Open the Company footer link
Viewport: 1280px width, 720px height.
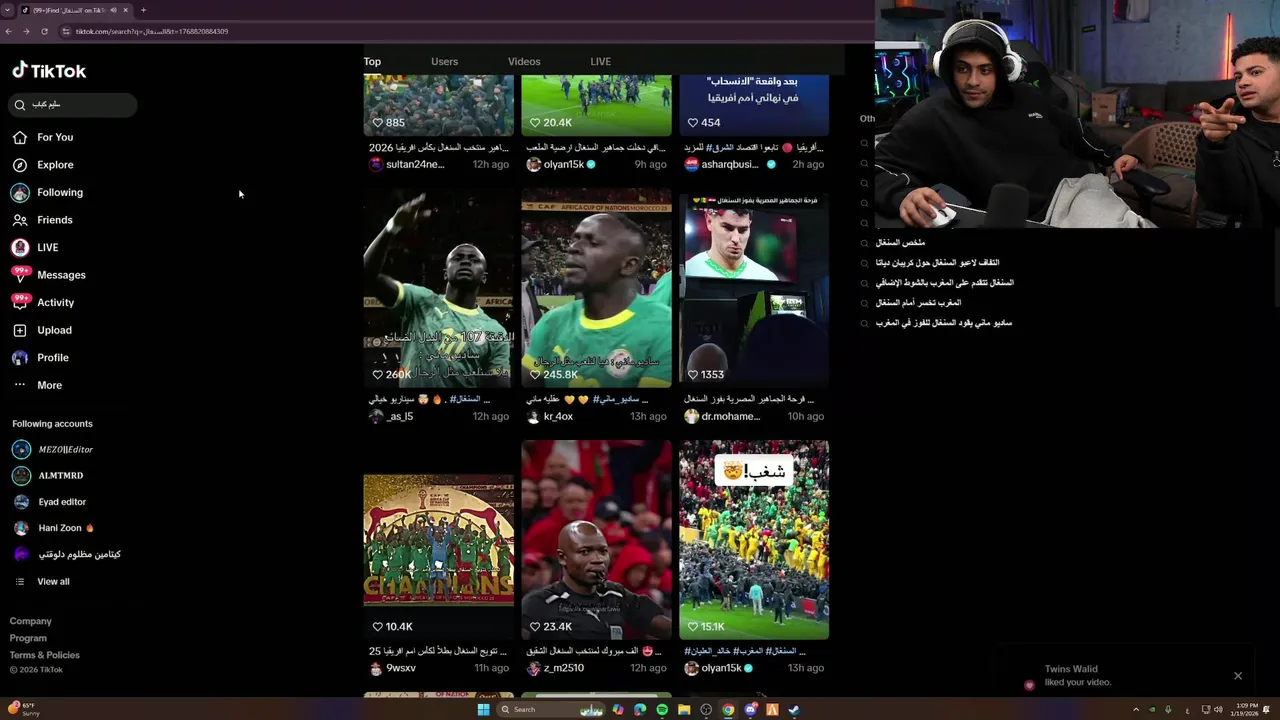[31, 621]
